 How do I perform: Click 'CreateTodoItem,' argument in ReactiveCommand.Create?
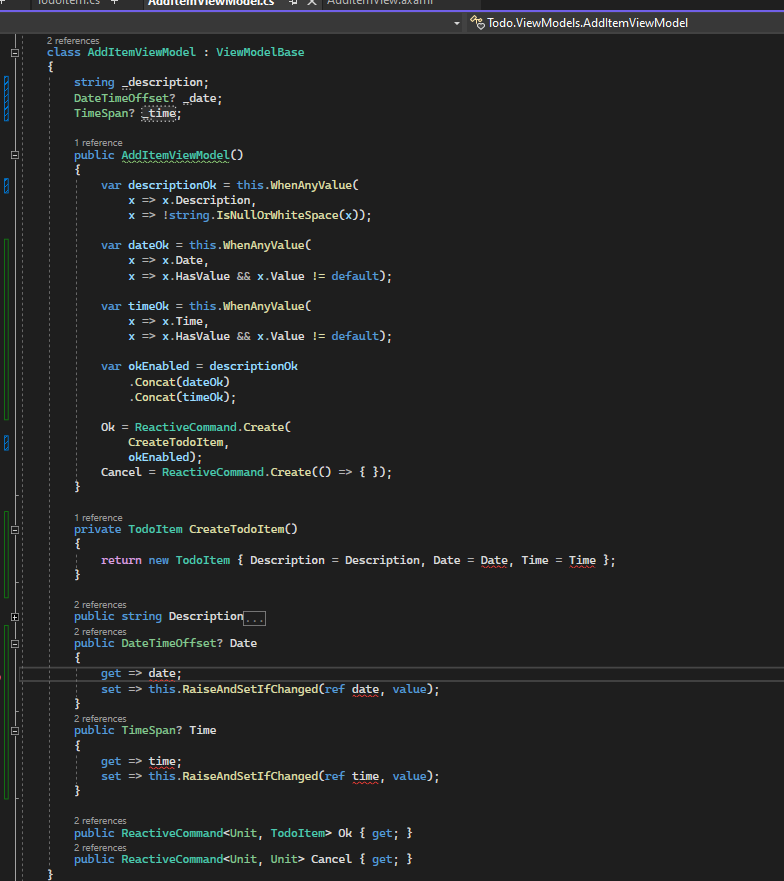(x=178, y=442)
